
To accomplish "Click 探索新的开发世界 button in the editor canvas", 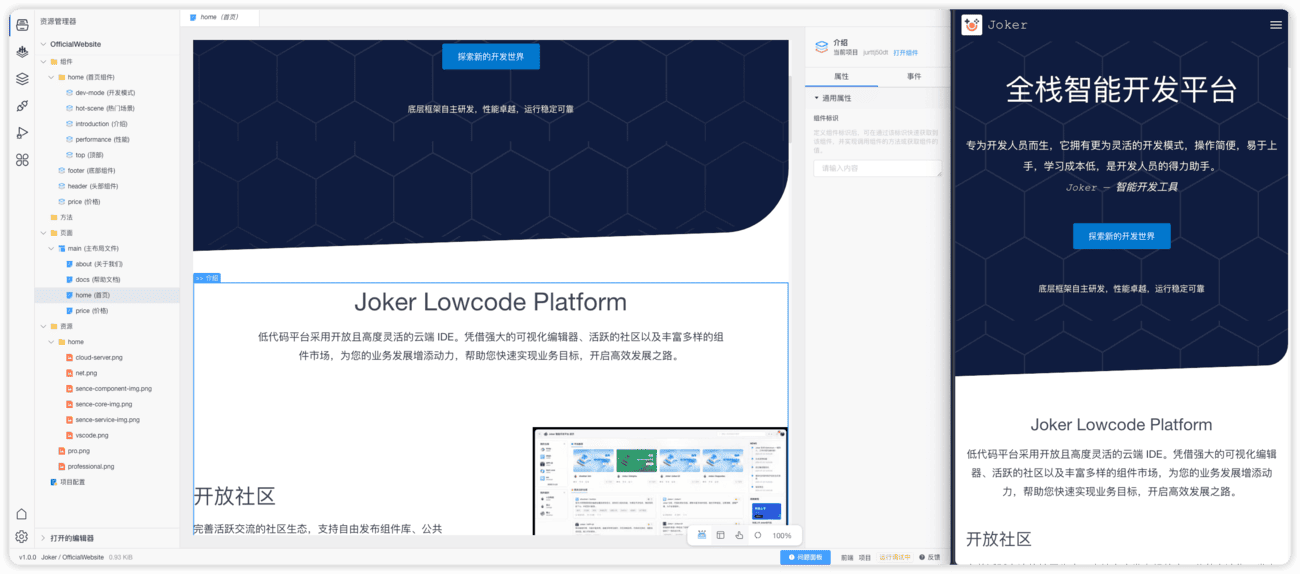I will [491, 57].
